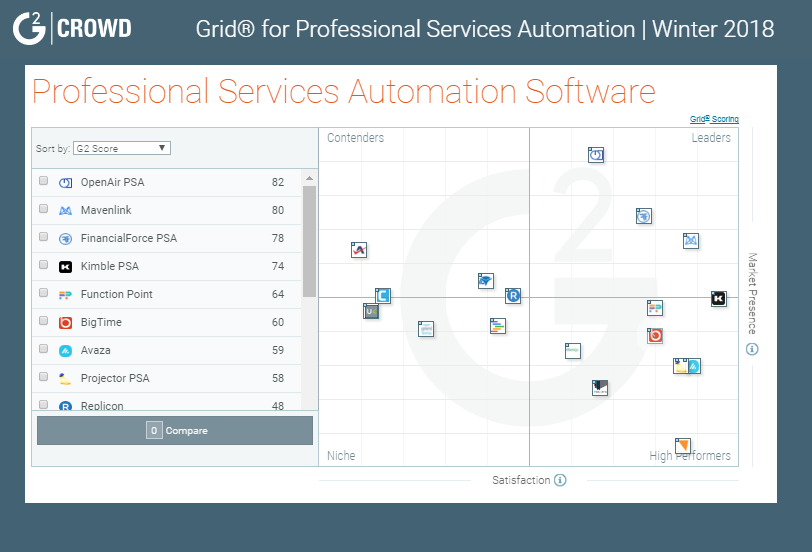Click the Market Presence info icon
Viewport: 812px width, 552px height.
(x=752, y=349)
